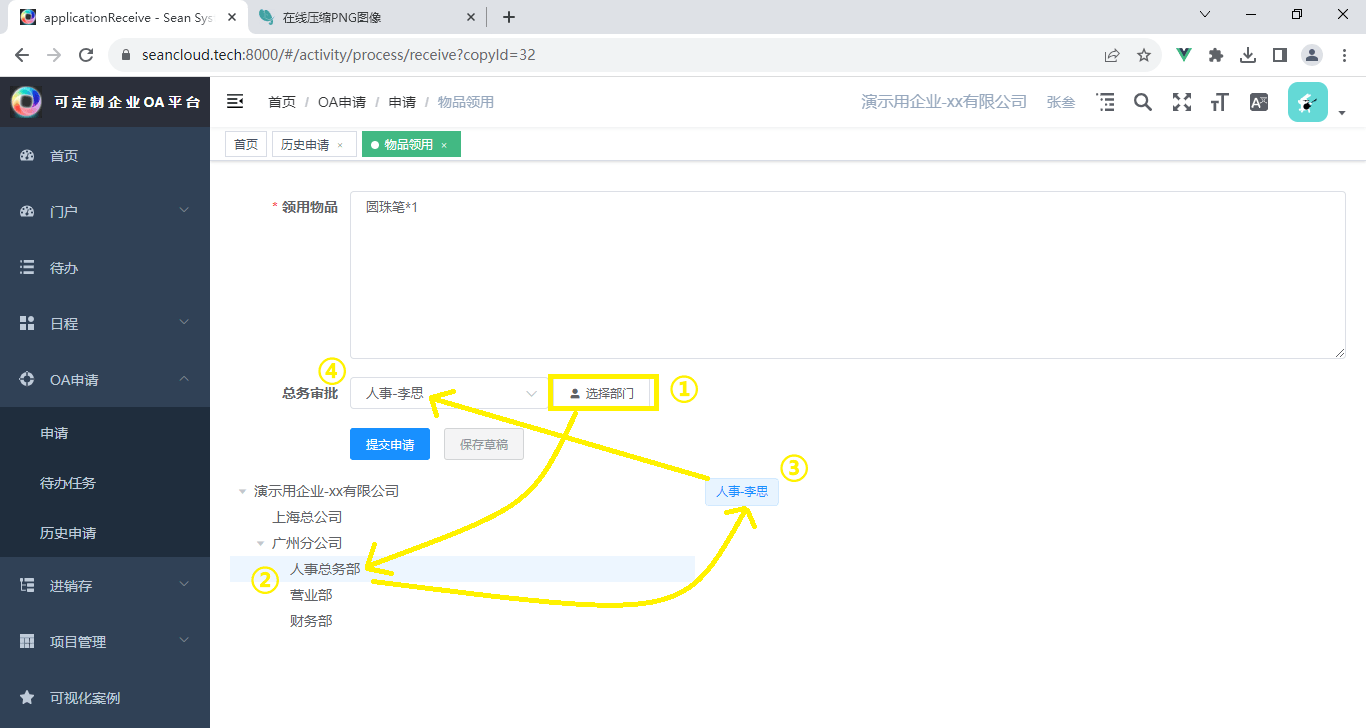The width and height of the screenshot is (1366, 728).
Task: Click the 提交申请 button
Action: [390, 444]
